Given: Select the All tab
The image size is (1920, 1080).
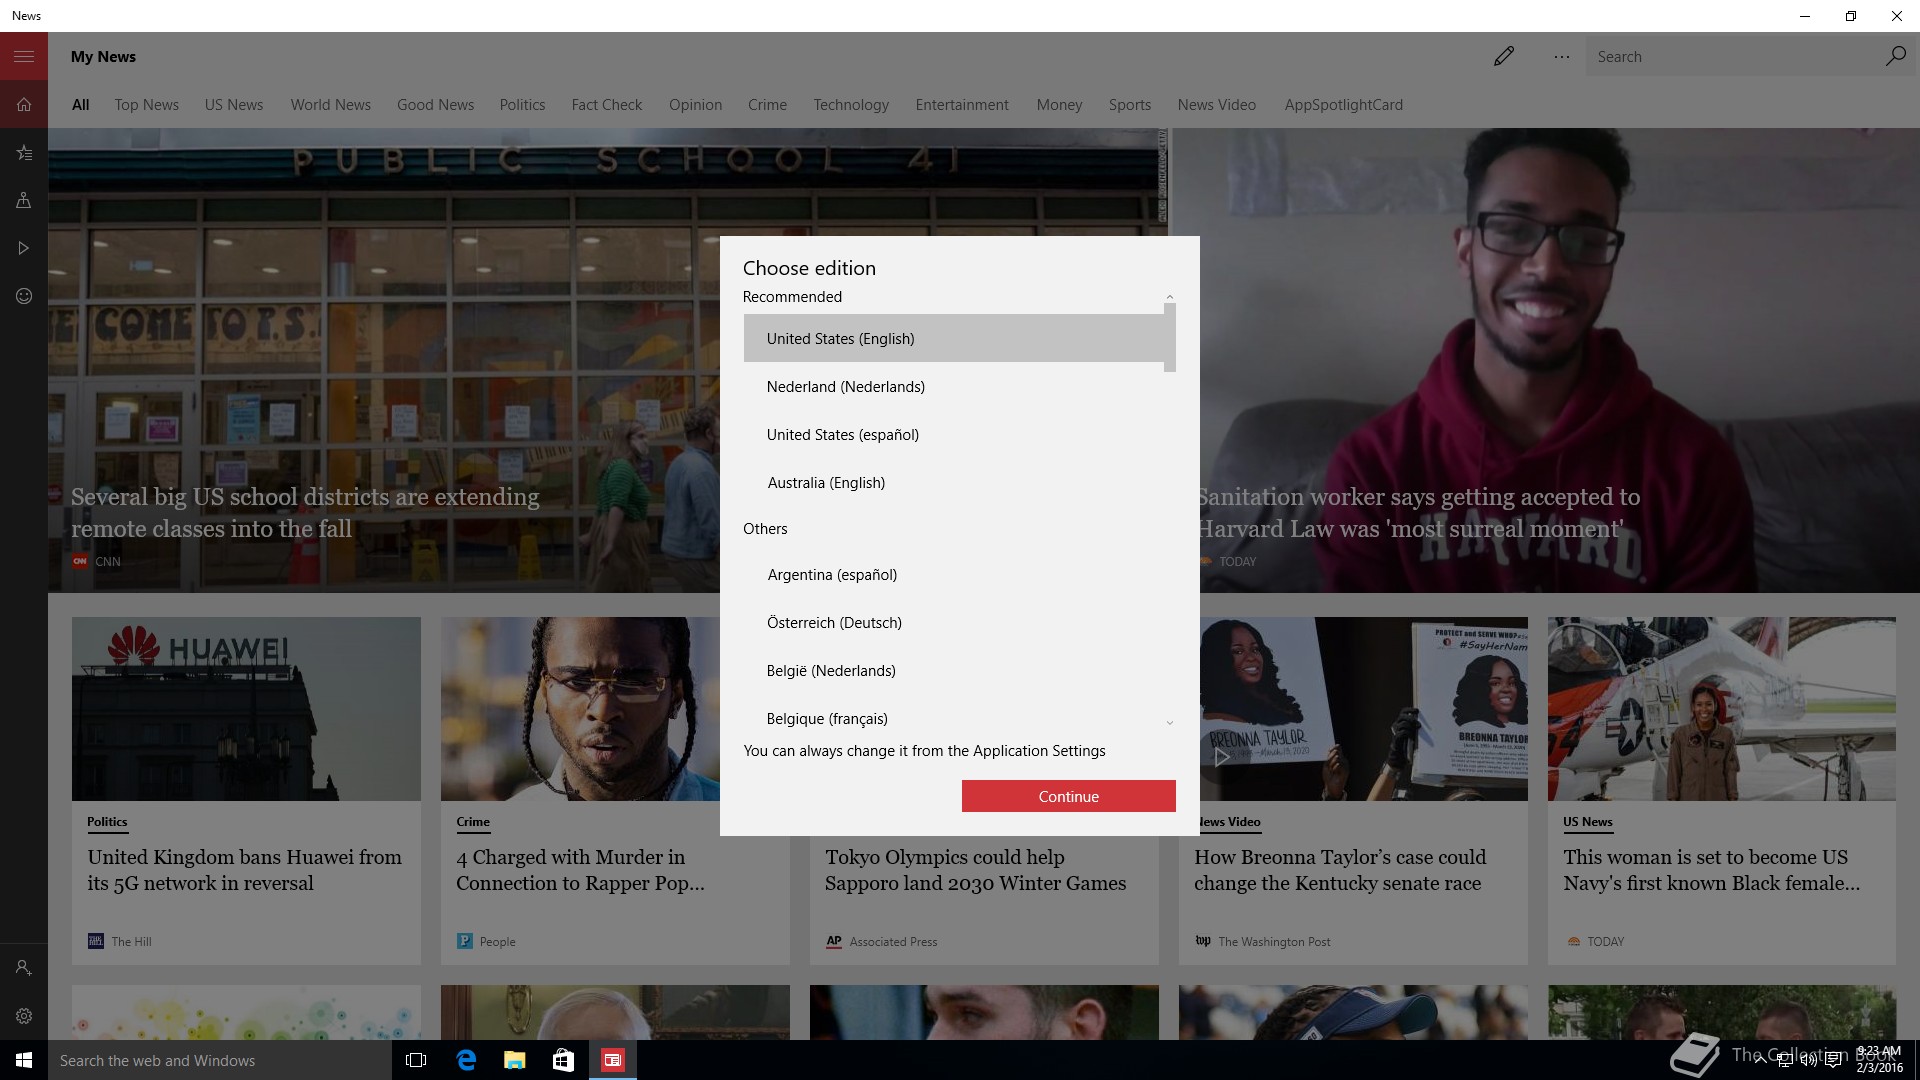Looking at the screenshot, I should coord(81,105).
